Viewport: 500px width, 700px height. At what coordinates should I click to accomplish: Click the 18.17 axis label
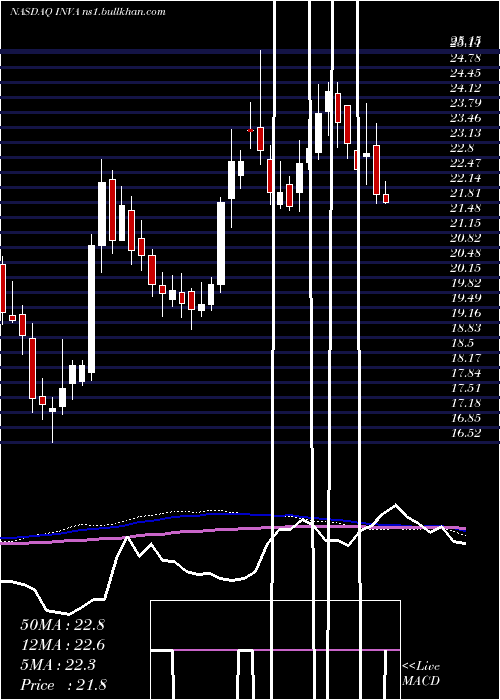[466, 358]
